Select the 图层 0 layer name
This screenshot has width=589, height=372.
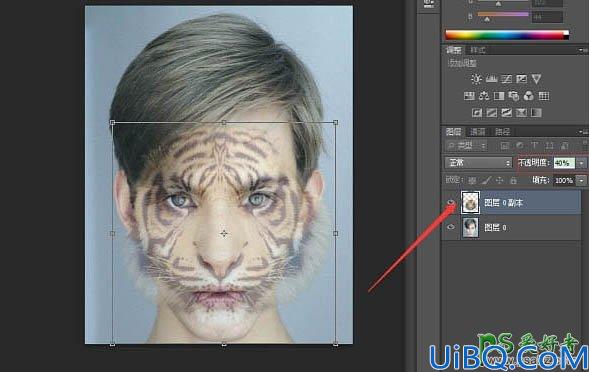(495, 228)
